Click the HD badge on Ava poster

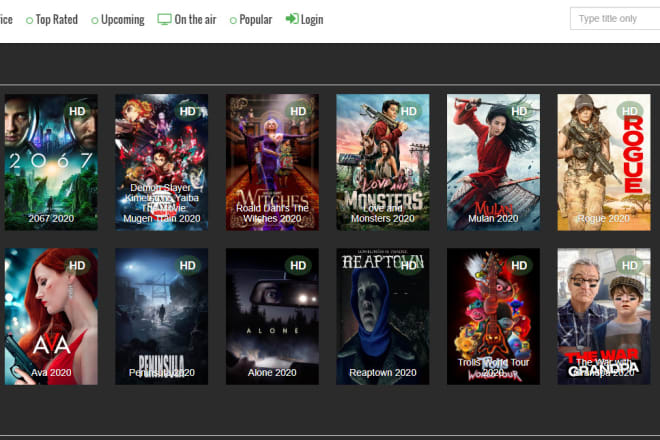click(77, 265)
